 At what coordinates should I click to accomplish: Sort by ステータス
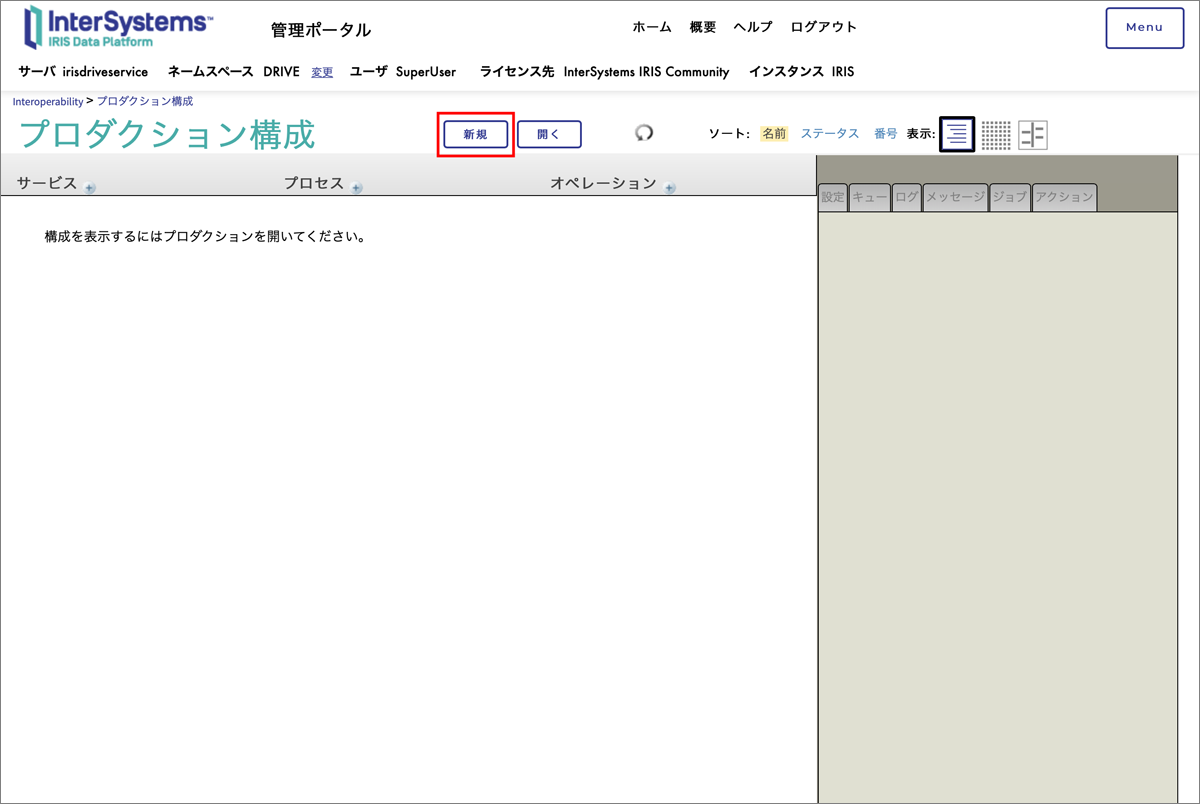pos(830,133)
